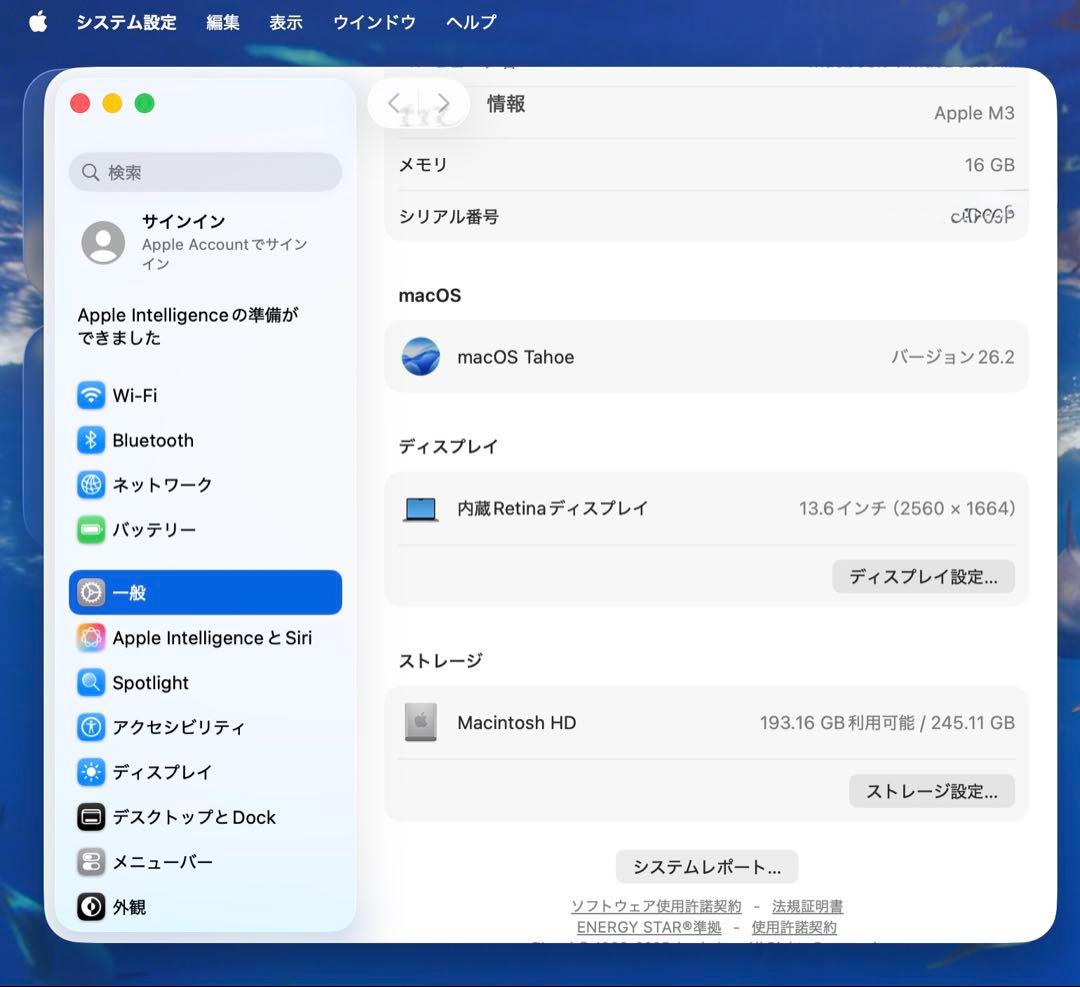Viewport: 1080px width, 987px height.
Task: Click the back navigation arrow
Action: tap(394, 102)
